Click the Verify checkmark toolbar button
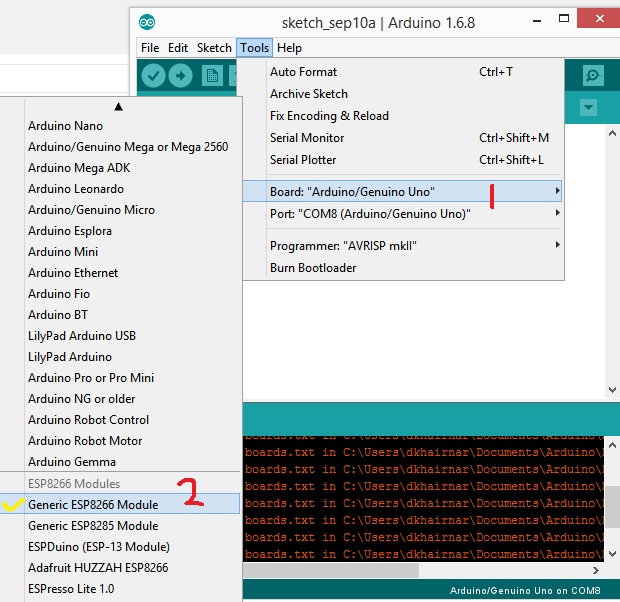The image size is (620, 602). coord(153,76)
